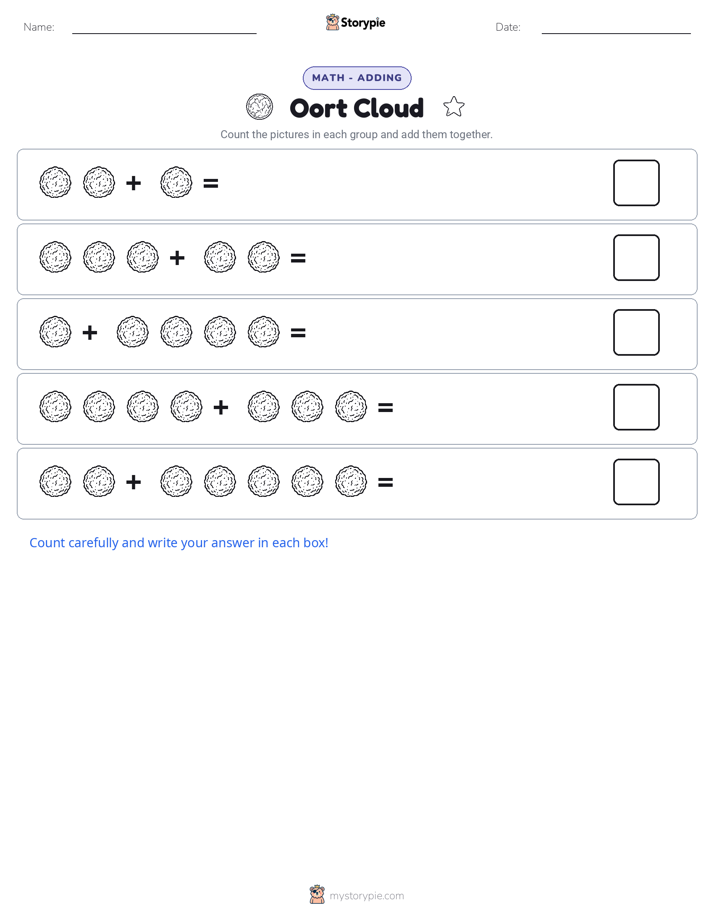Click the equals sign in the fifth row

pos(385,483)
